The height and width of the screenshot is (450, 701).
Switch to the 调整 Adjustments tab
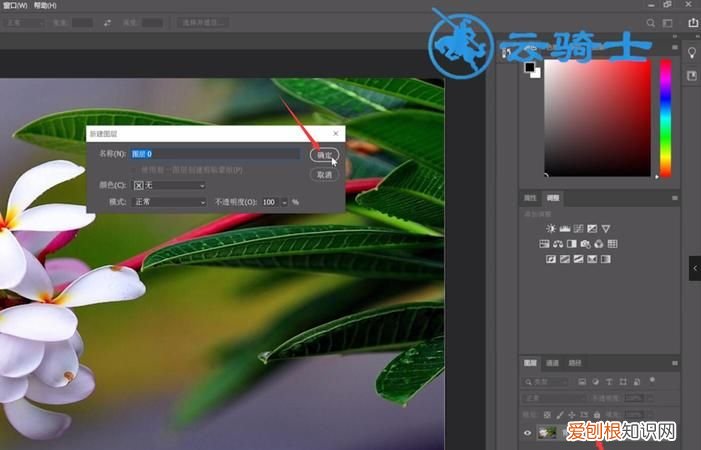(x=553, y=198)
